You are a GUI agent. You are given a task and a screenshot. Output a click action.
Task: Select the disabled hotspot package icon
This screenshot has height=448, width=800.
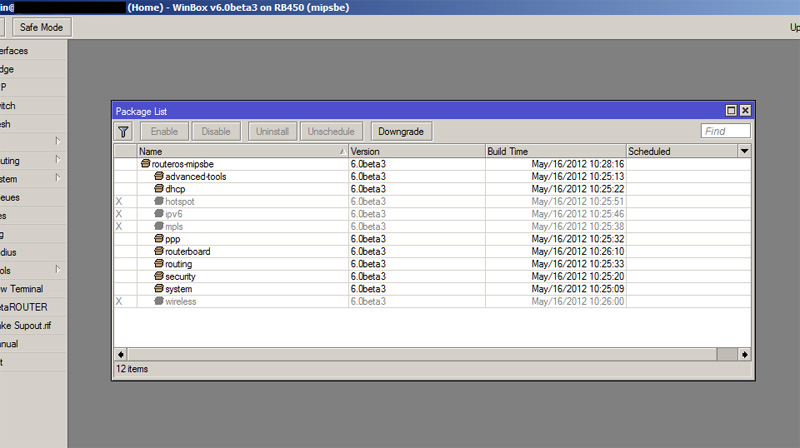click(x=159, y=201)
